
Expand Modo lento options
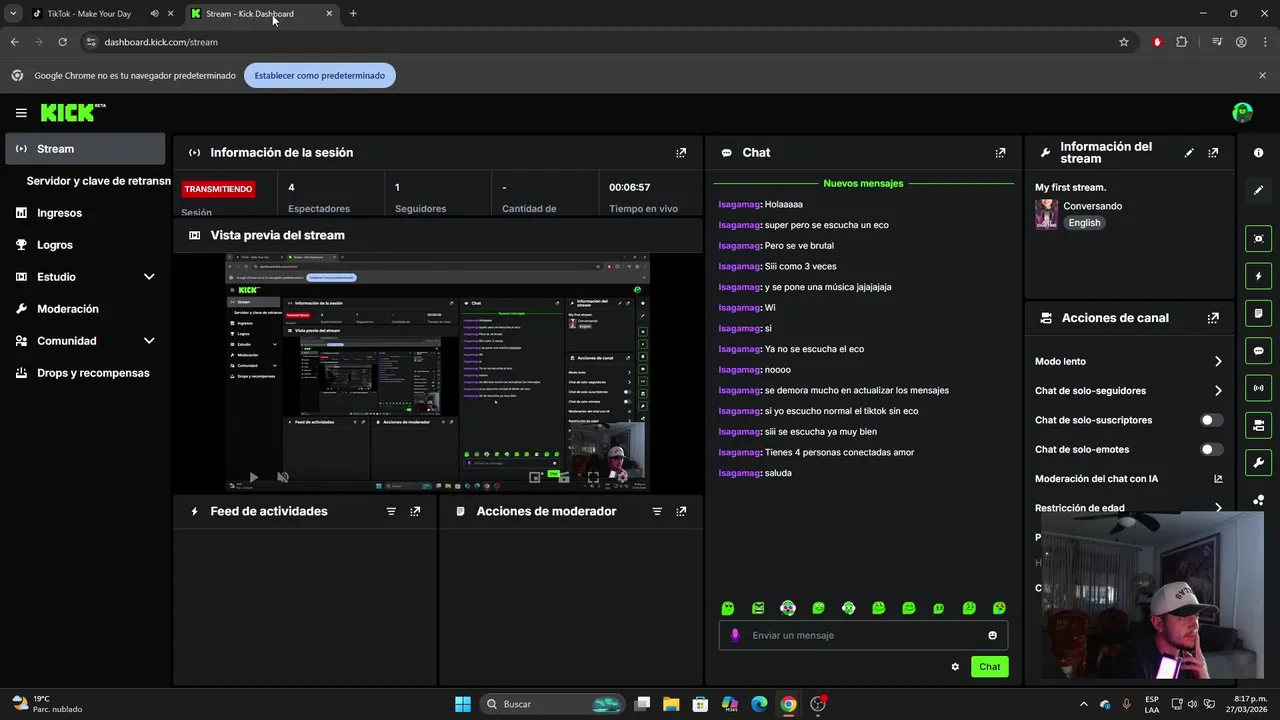1217,362
